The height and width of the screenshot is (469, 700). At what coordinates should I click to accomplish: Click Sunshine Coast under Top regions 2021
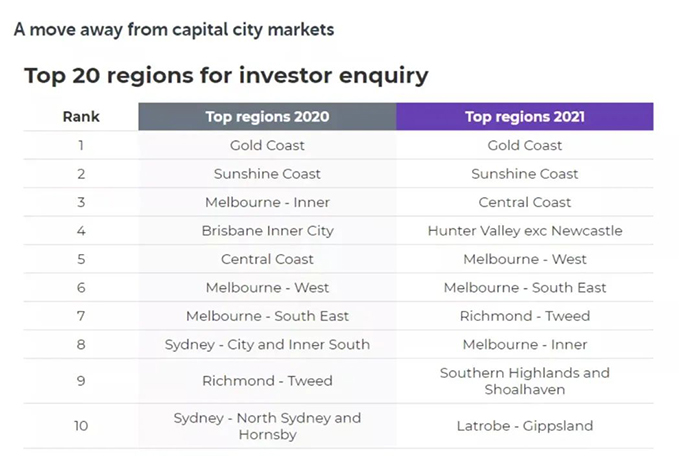click(x=525, y=174)
